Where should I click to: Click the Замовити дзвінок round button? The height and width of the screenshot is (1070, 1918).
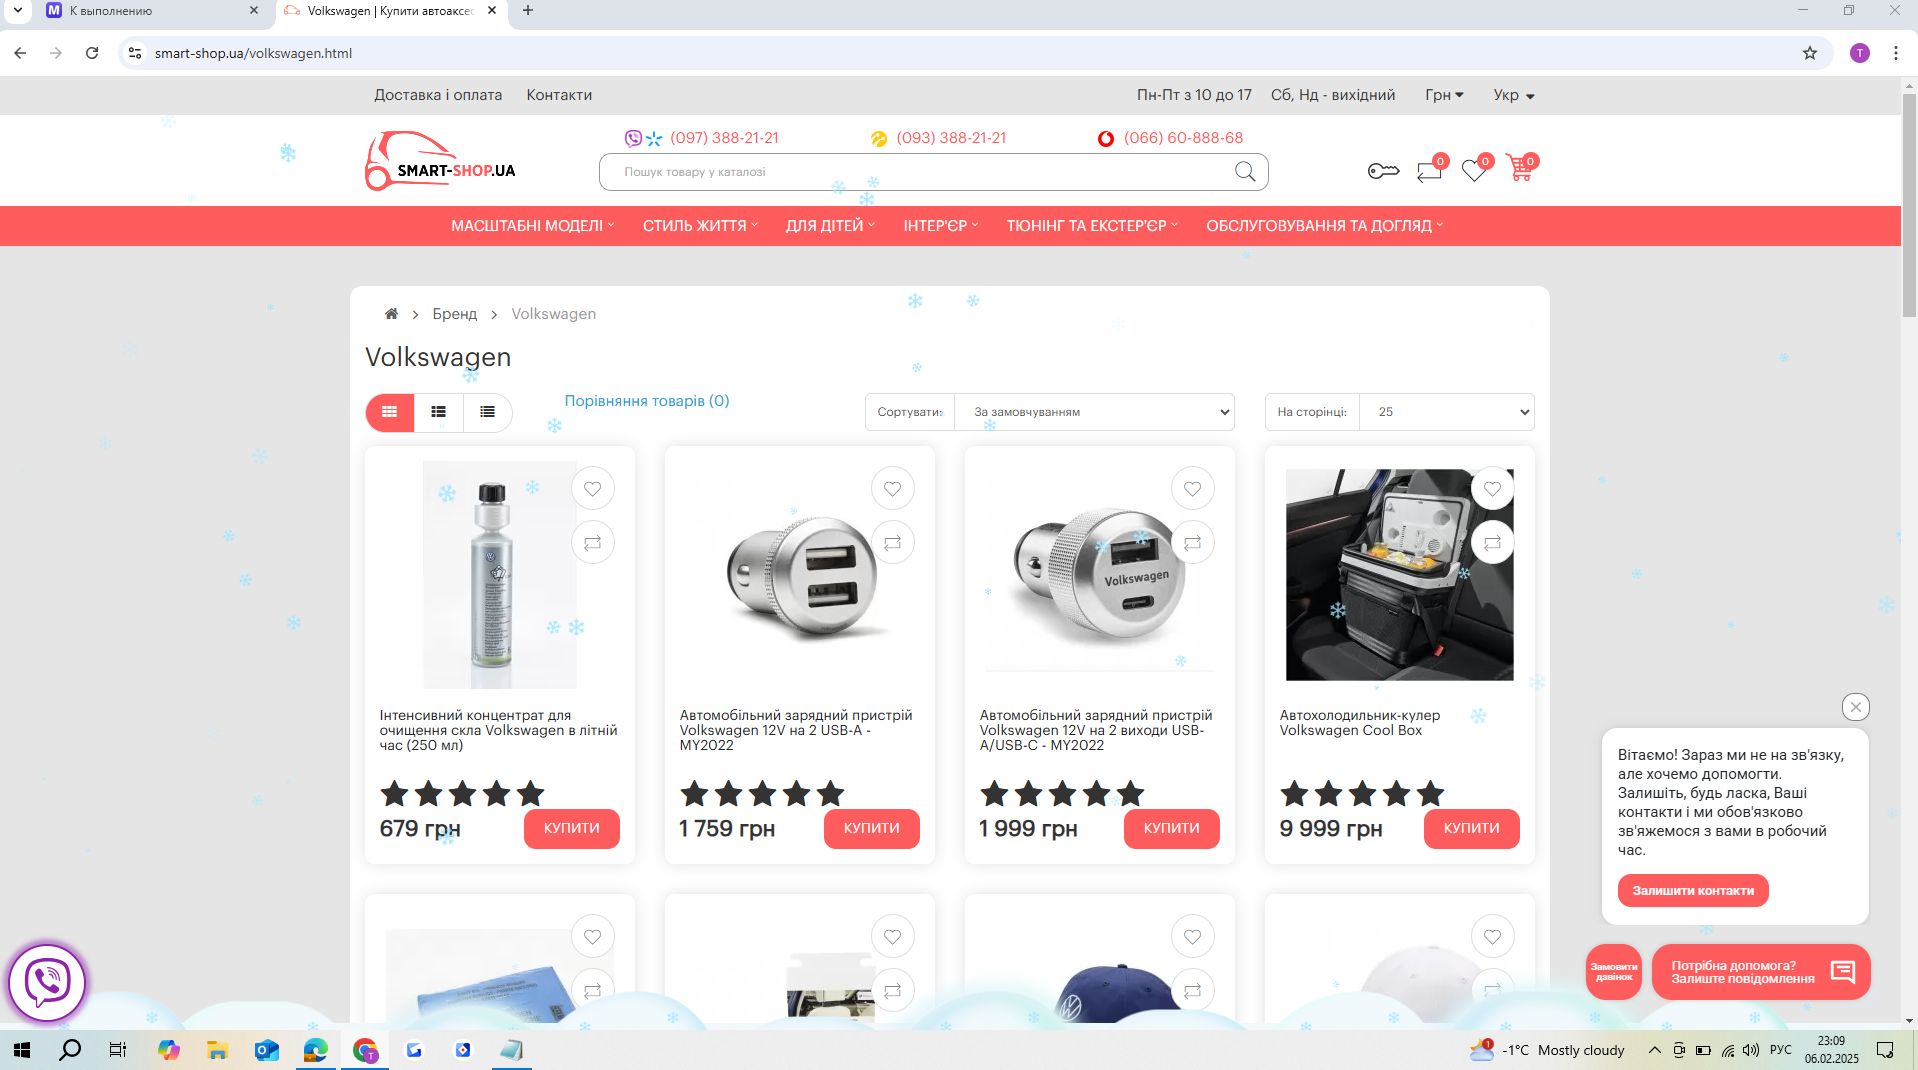tap(1614, 972)
